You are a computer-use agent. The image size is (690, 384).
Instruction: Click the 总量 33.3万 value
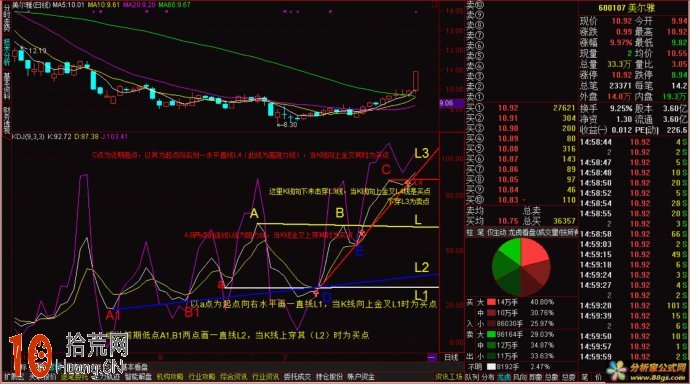pos(620,65)
